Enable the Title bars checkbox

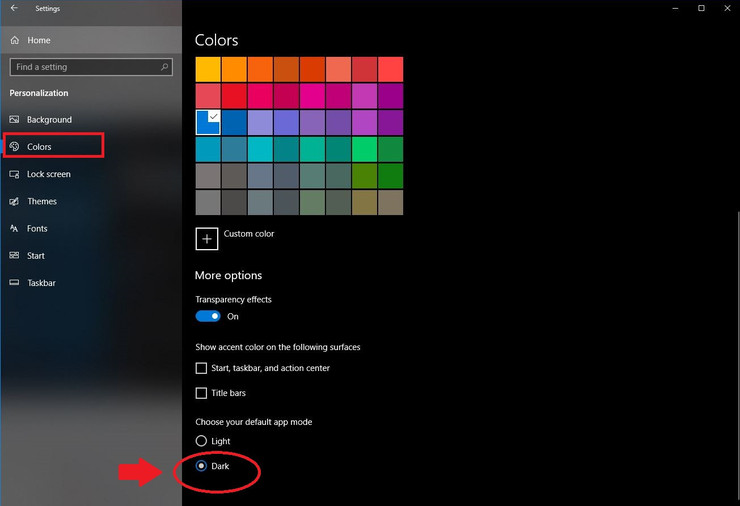pyautogui.click(x=201, y=393)
